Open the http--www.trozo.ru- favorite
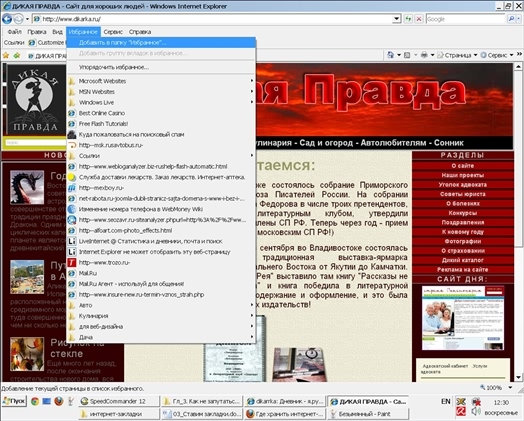Viewport: 524px width, 421px height. coord(161,263)
